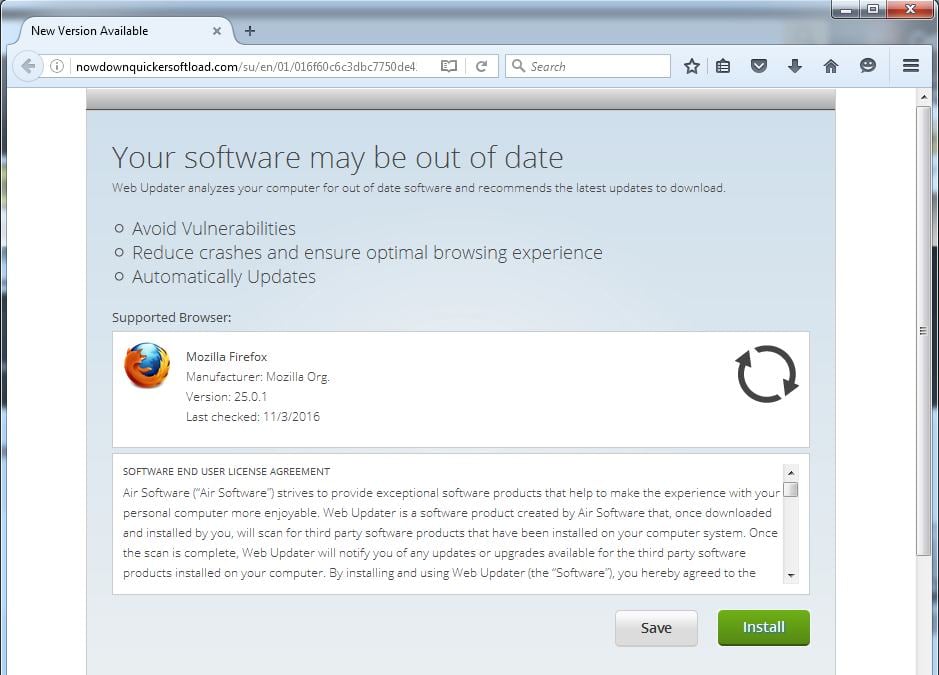Open the Firefox hamburger menu
The image size is (939, 675).
pos(910,66)
